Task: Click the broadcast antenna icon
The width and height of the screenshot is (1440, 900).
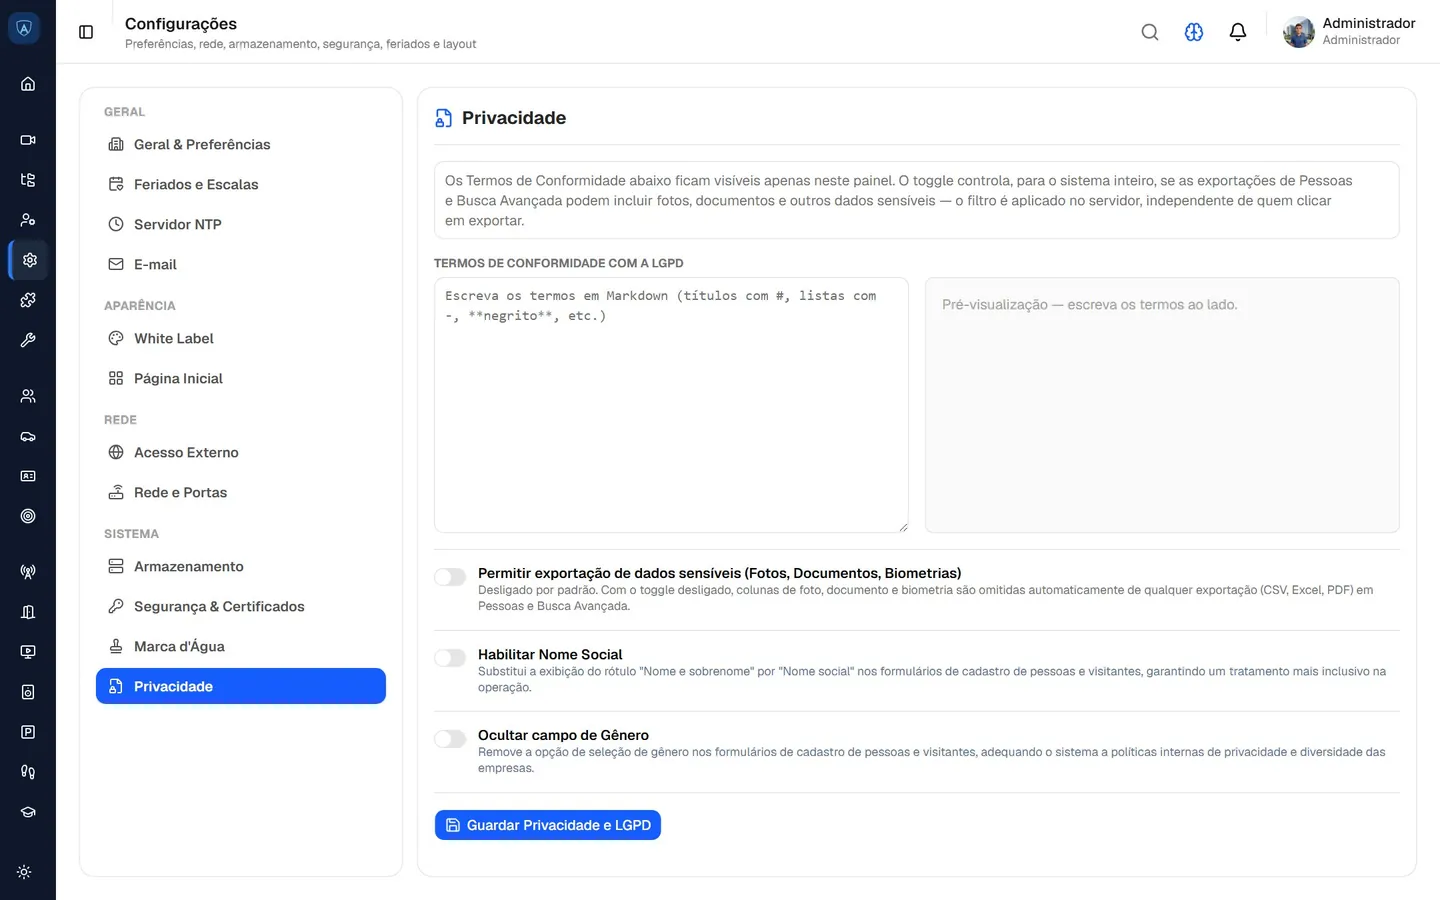Action: point(28,572)
